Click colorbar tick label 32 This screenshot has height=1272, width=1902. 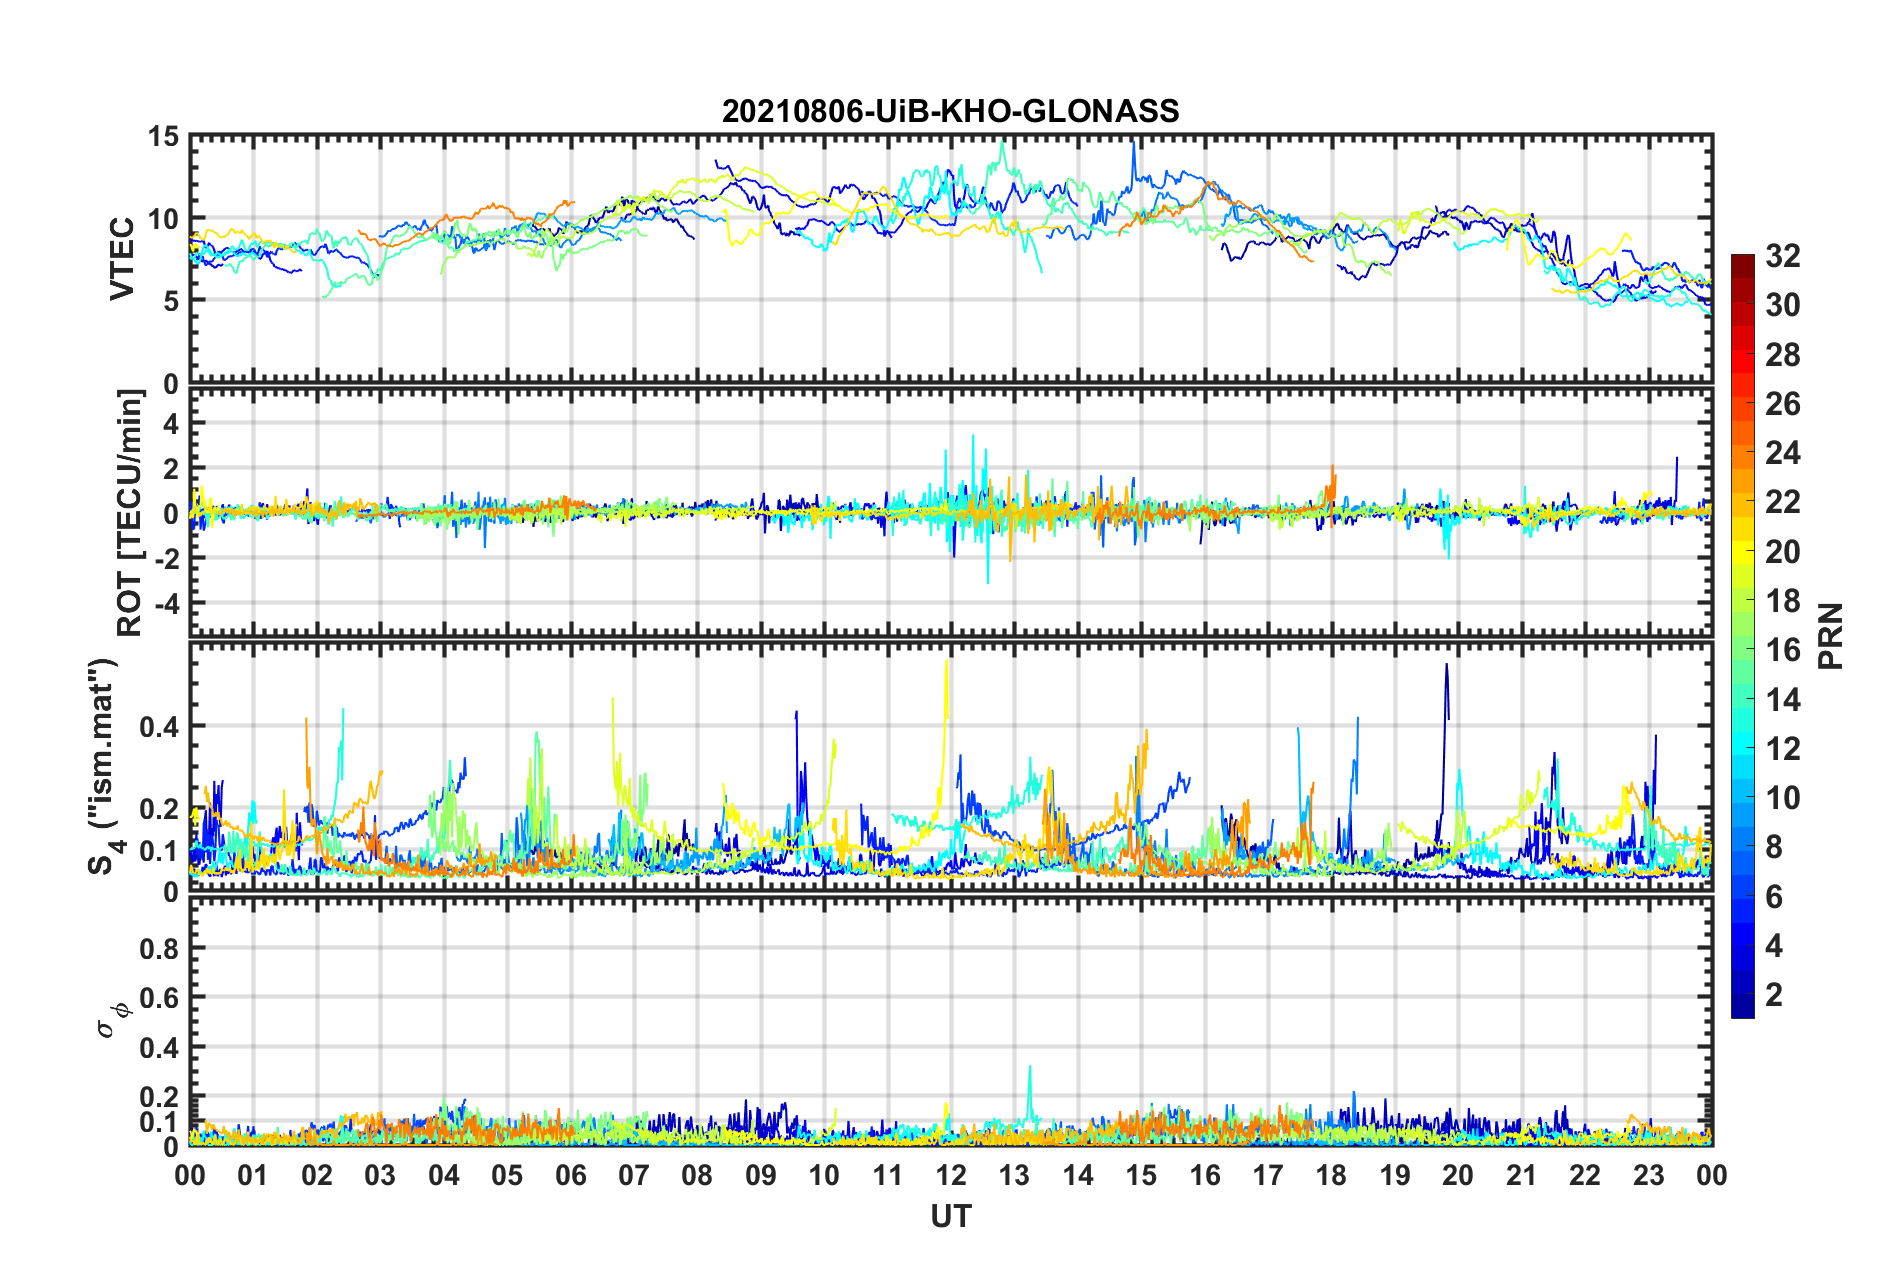1782,256
